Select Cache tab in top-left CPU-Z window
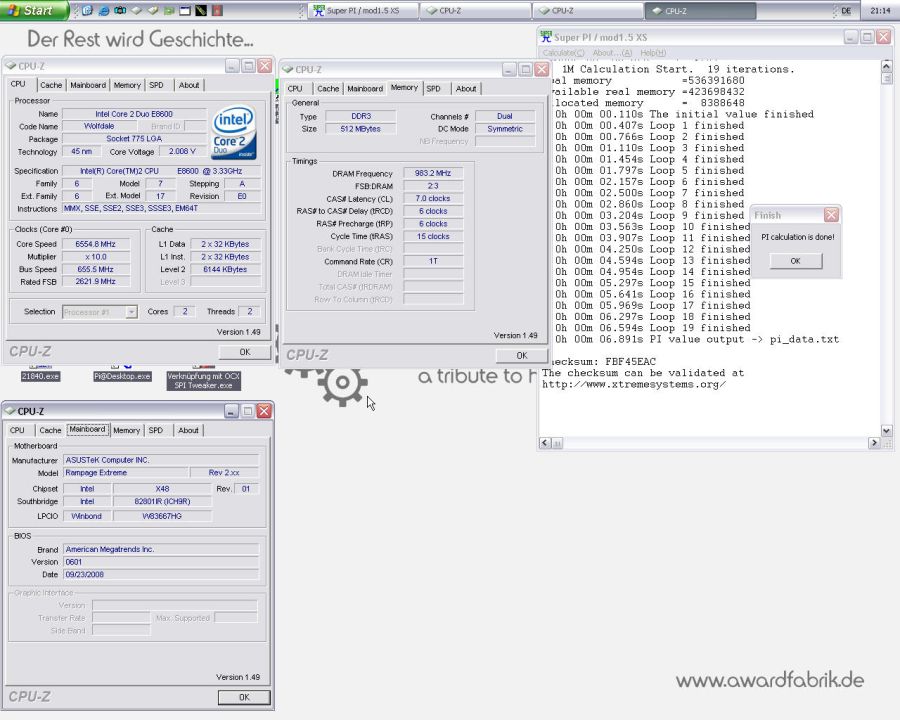Image resolution: width=900 pixels, height=720 pixels. (51, 85)
